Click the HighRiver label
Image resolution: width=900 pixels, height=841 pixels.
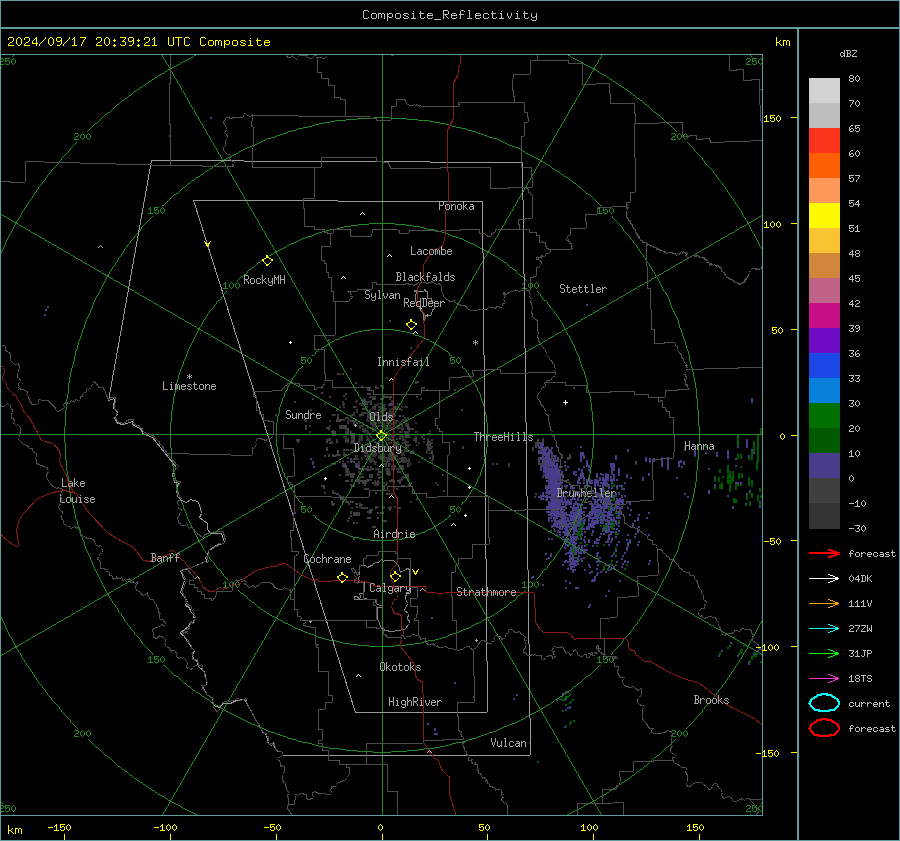(x=415, y=702)
